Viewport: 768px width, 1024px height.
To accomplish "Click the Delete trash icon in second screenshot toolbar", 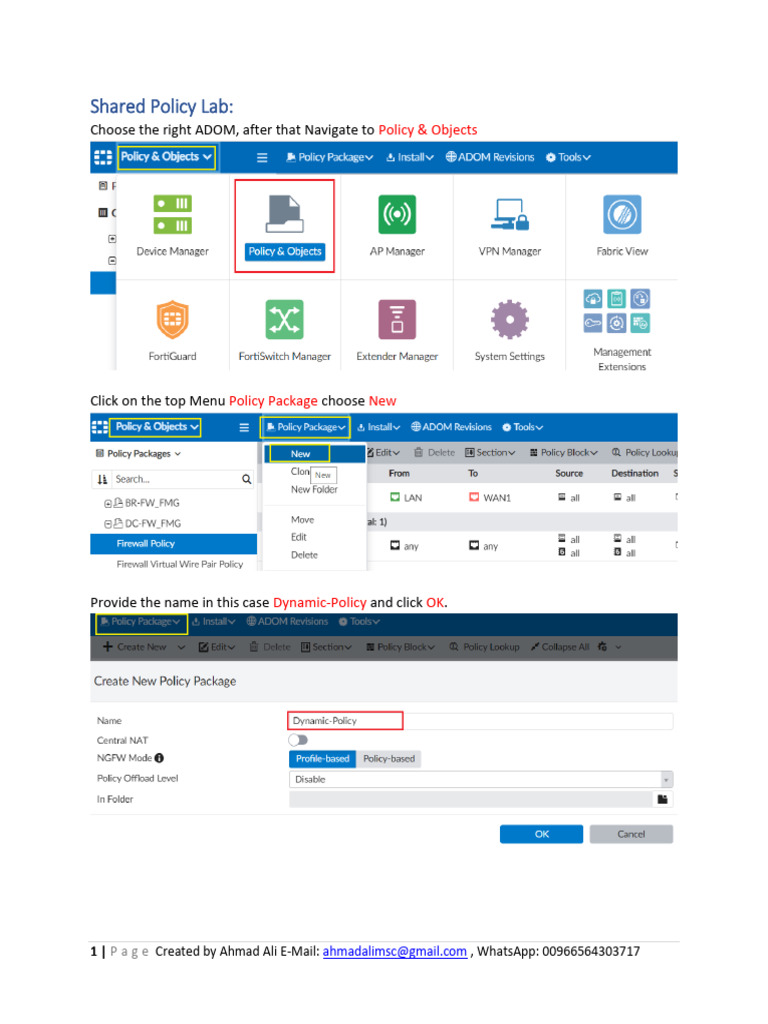I will pos(419,453).
